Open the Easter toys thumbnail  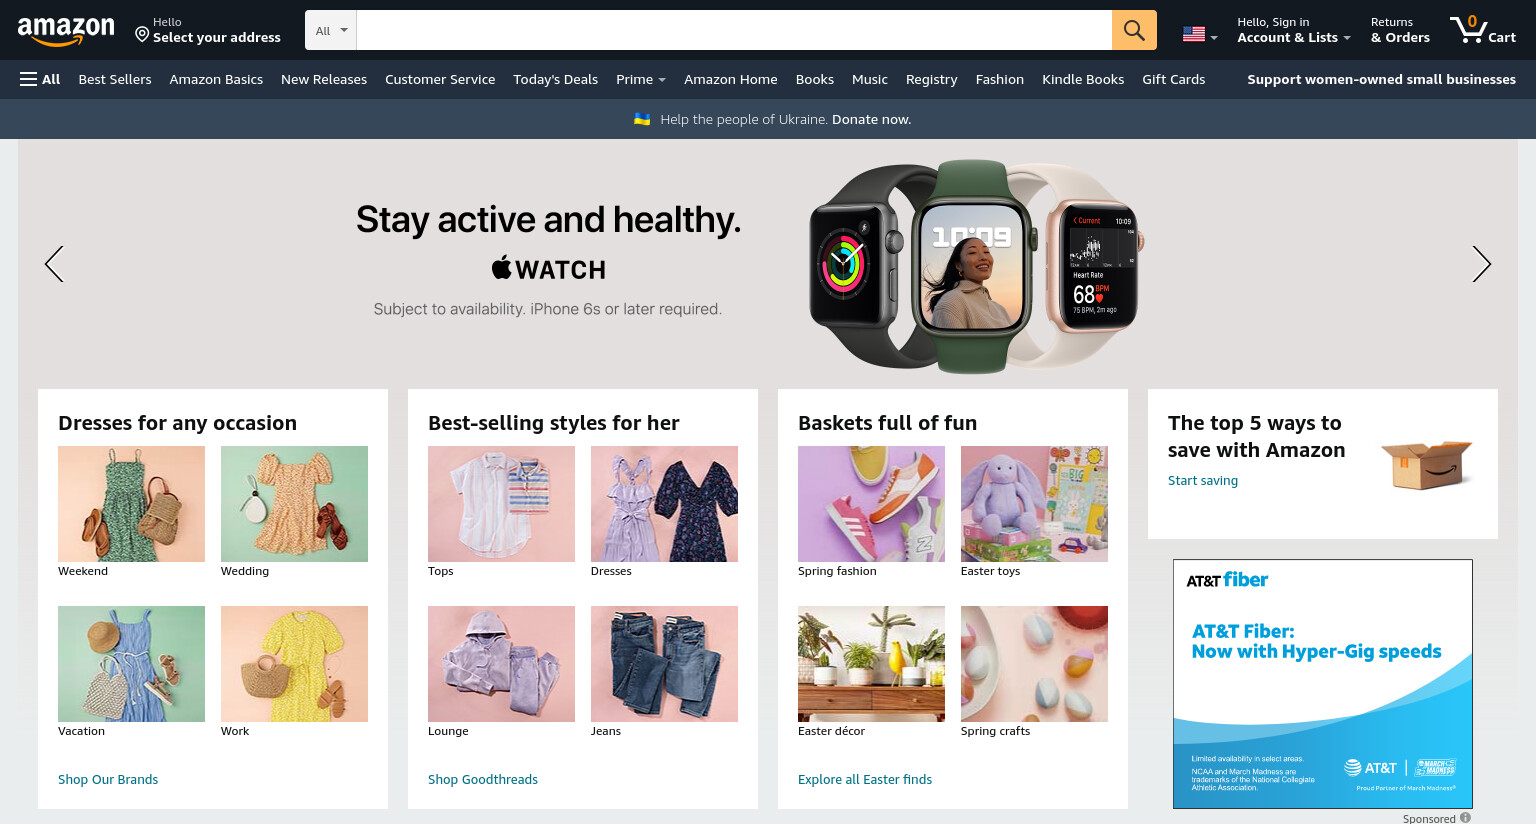coord(1034,504)
